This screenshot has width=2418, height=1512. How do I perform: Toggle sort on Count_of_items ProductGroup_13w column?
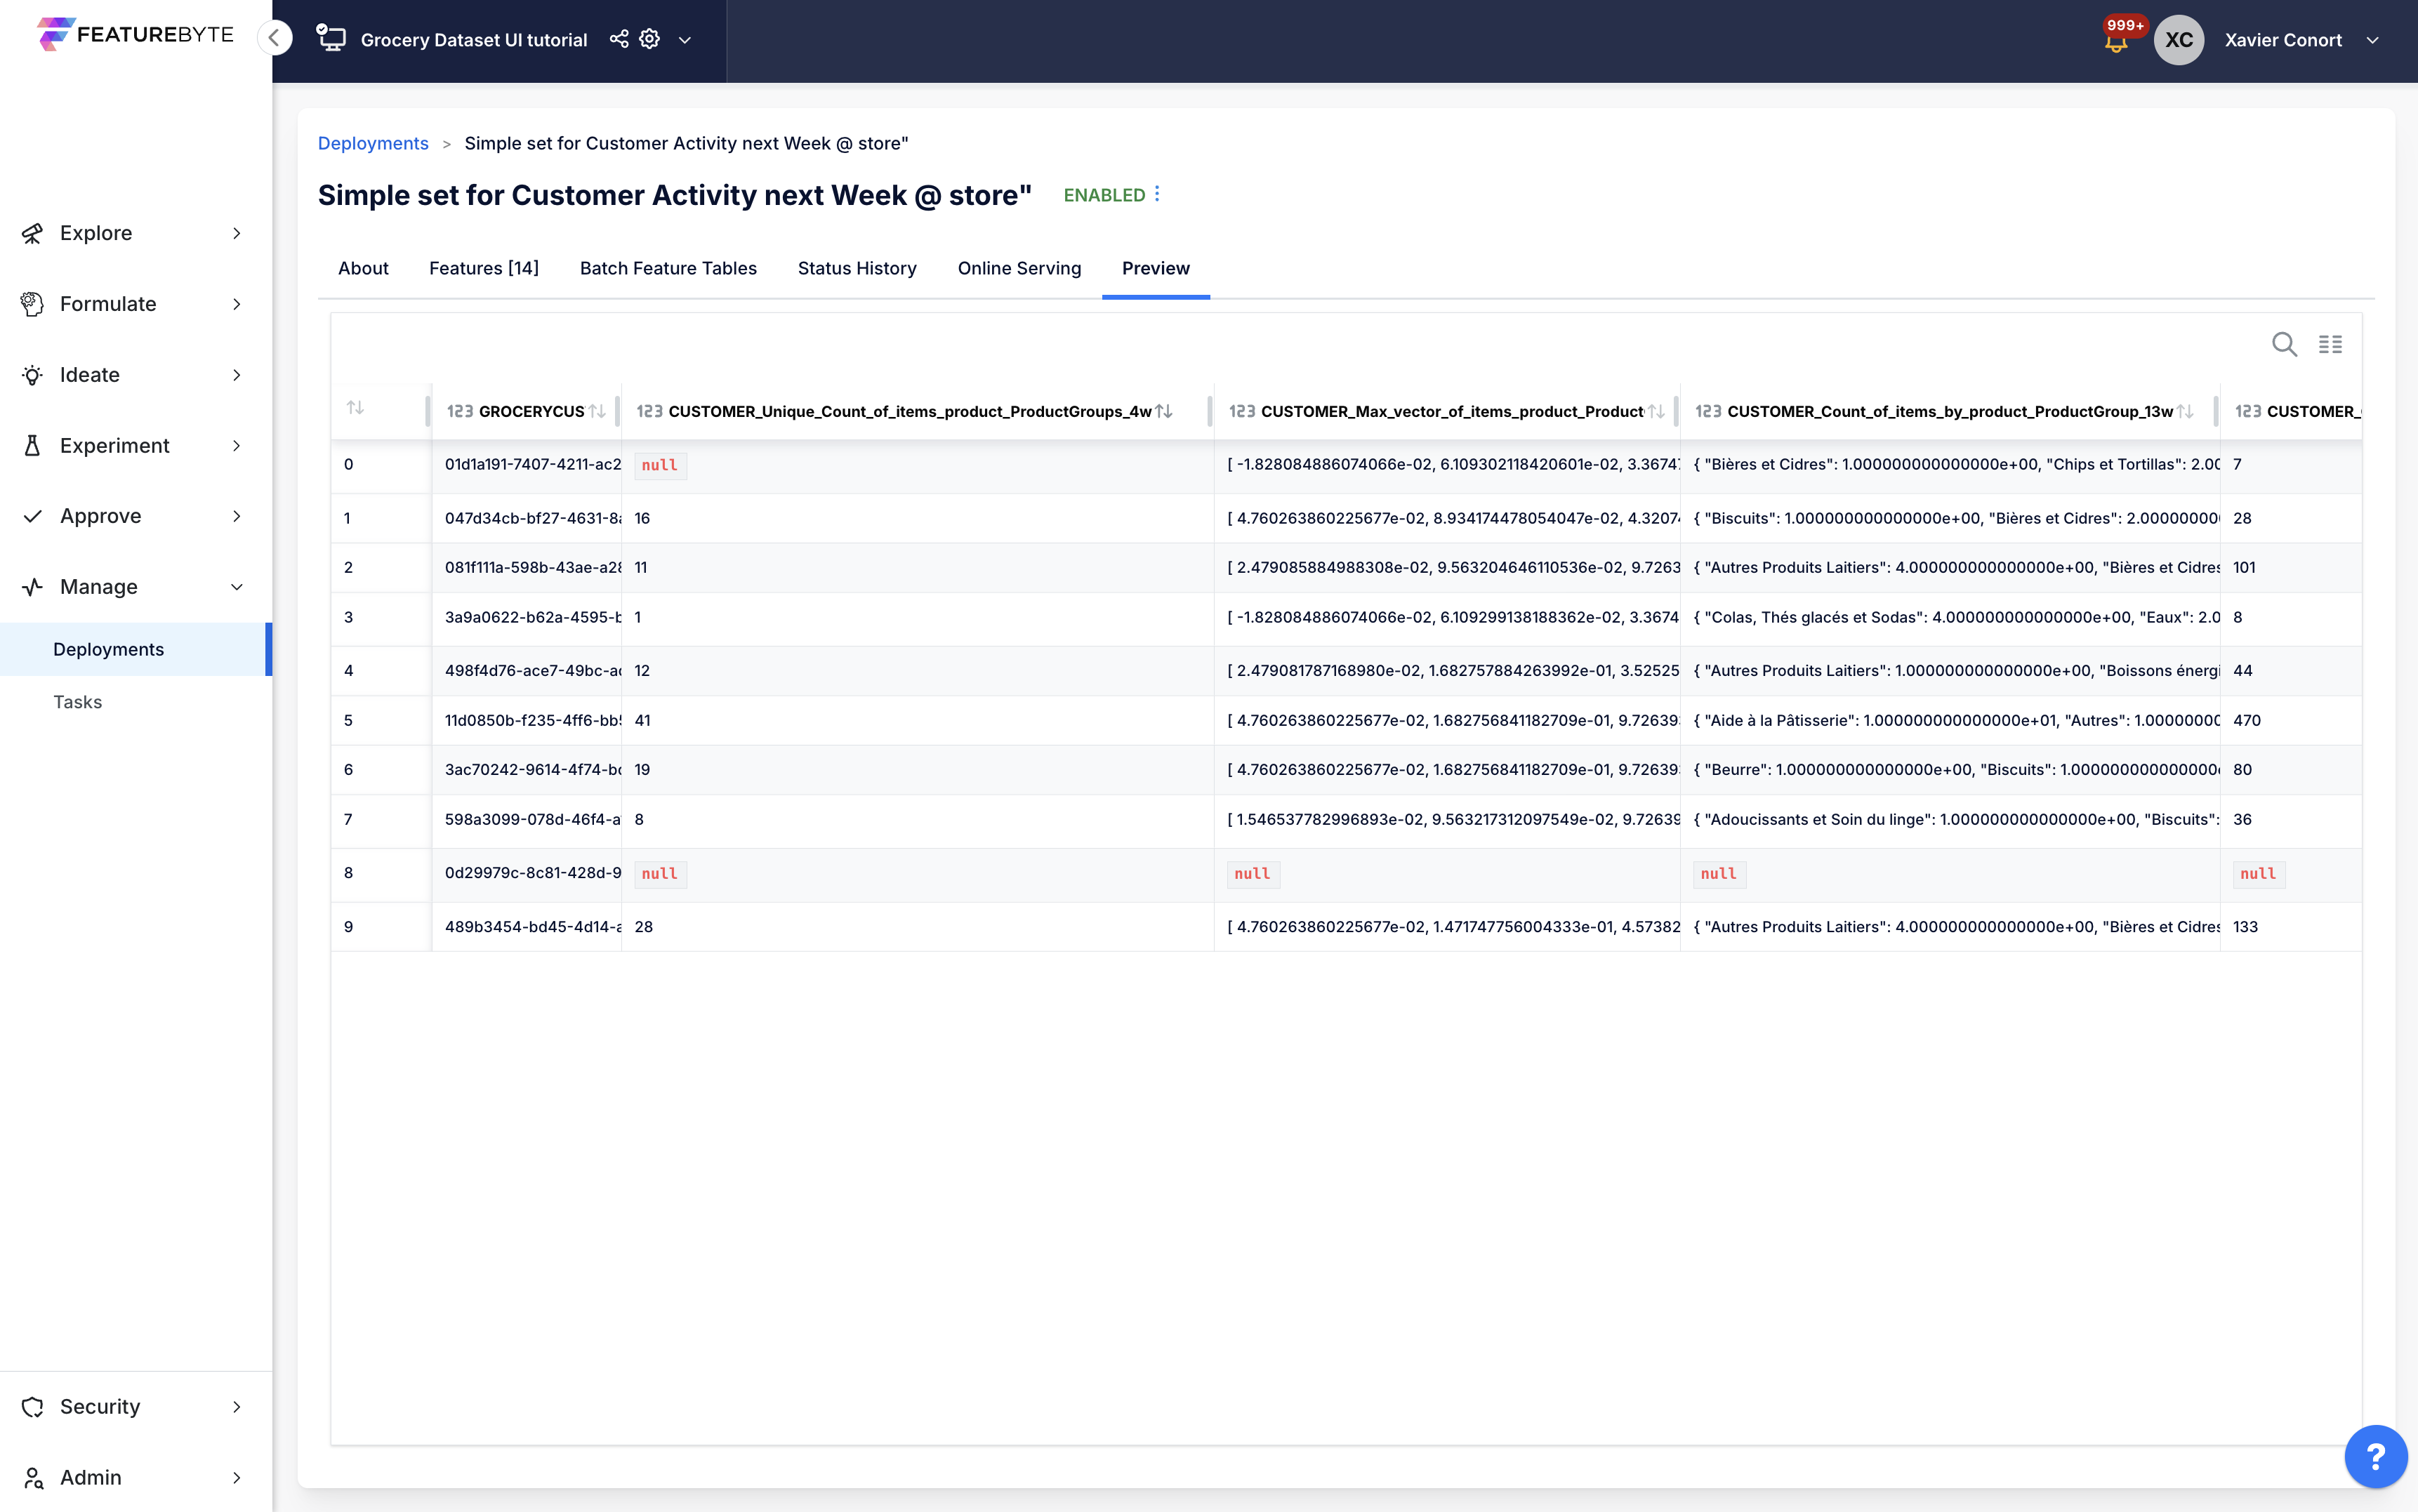point(2185,411)
